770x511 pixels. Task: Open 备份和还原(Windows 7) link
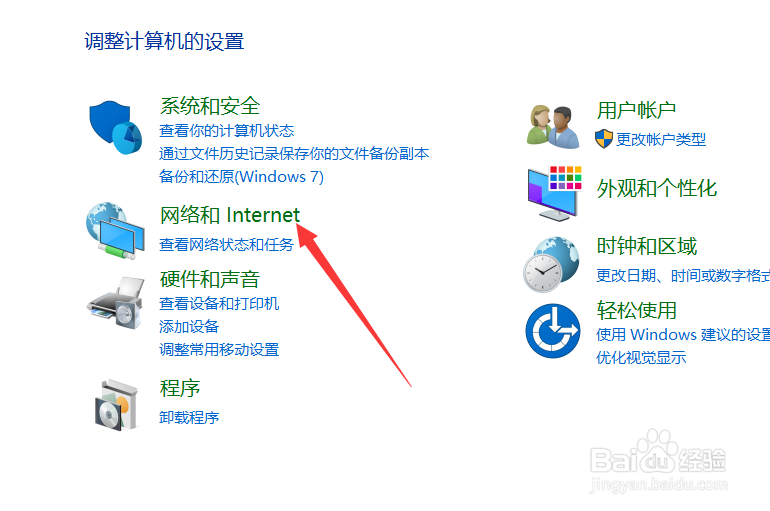tap(241, 176)
